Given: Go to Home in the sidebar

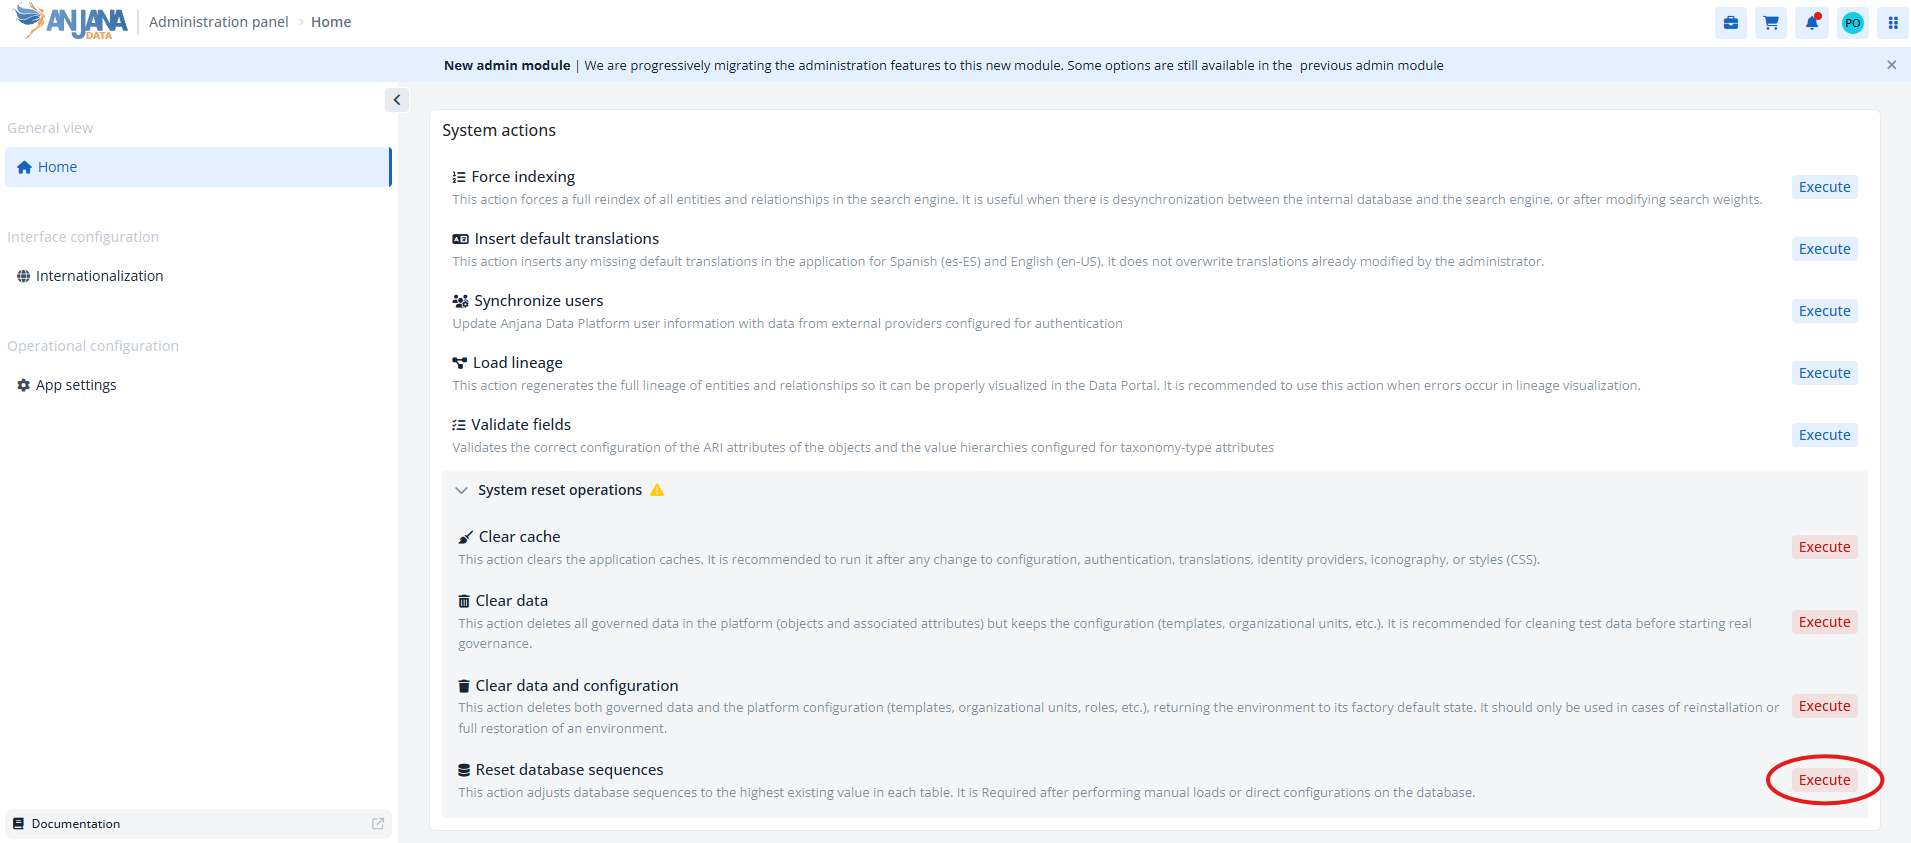Looking at the screenshot, I should tap(198, 167).
